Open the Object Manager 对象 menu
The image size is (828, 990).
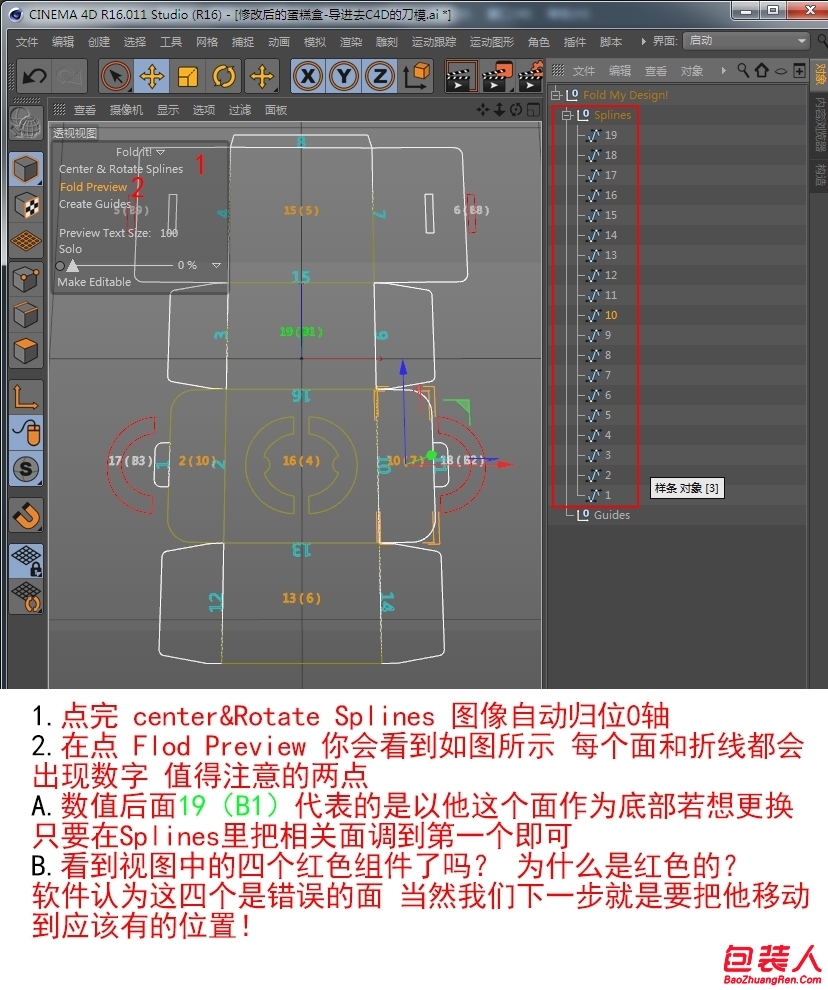692,71
